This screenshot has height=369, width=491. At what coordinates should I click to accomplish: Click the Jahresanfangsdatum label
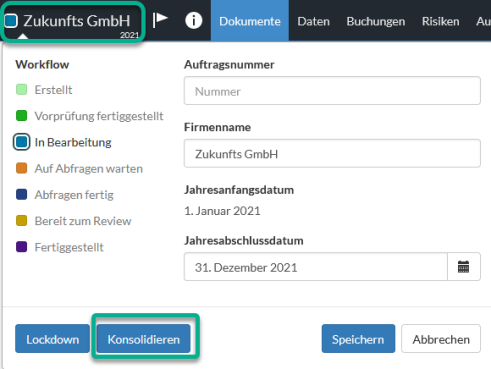[239, 190]
